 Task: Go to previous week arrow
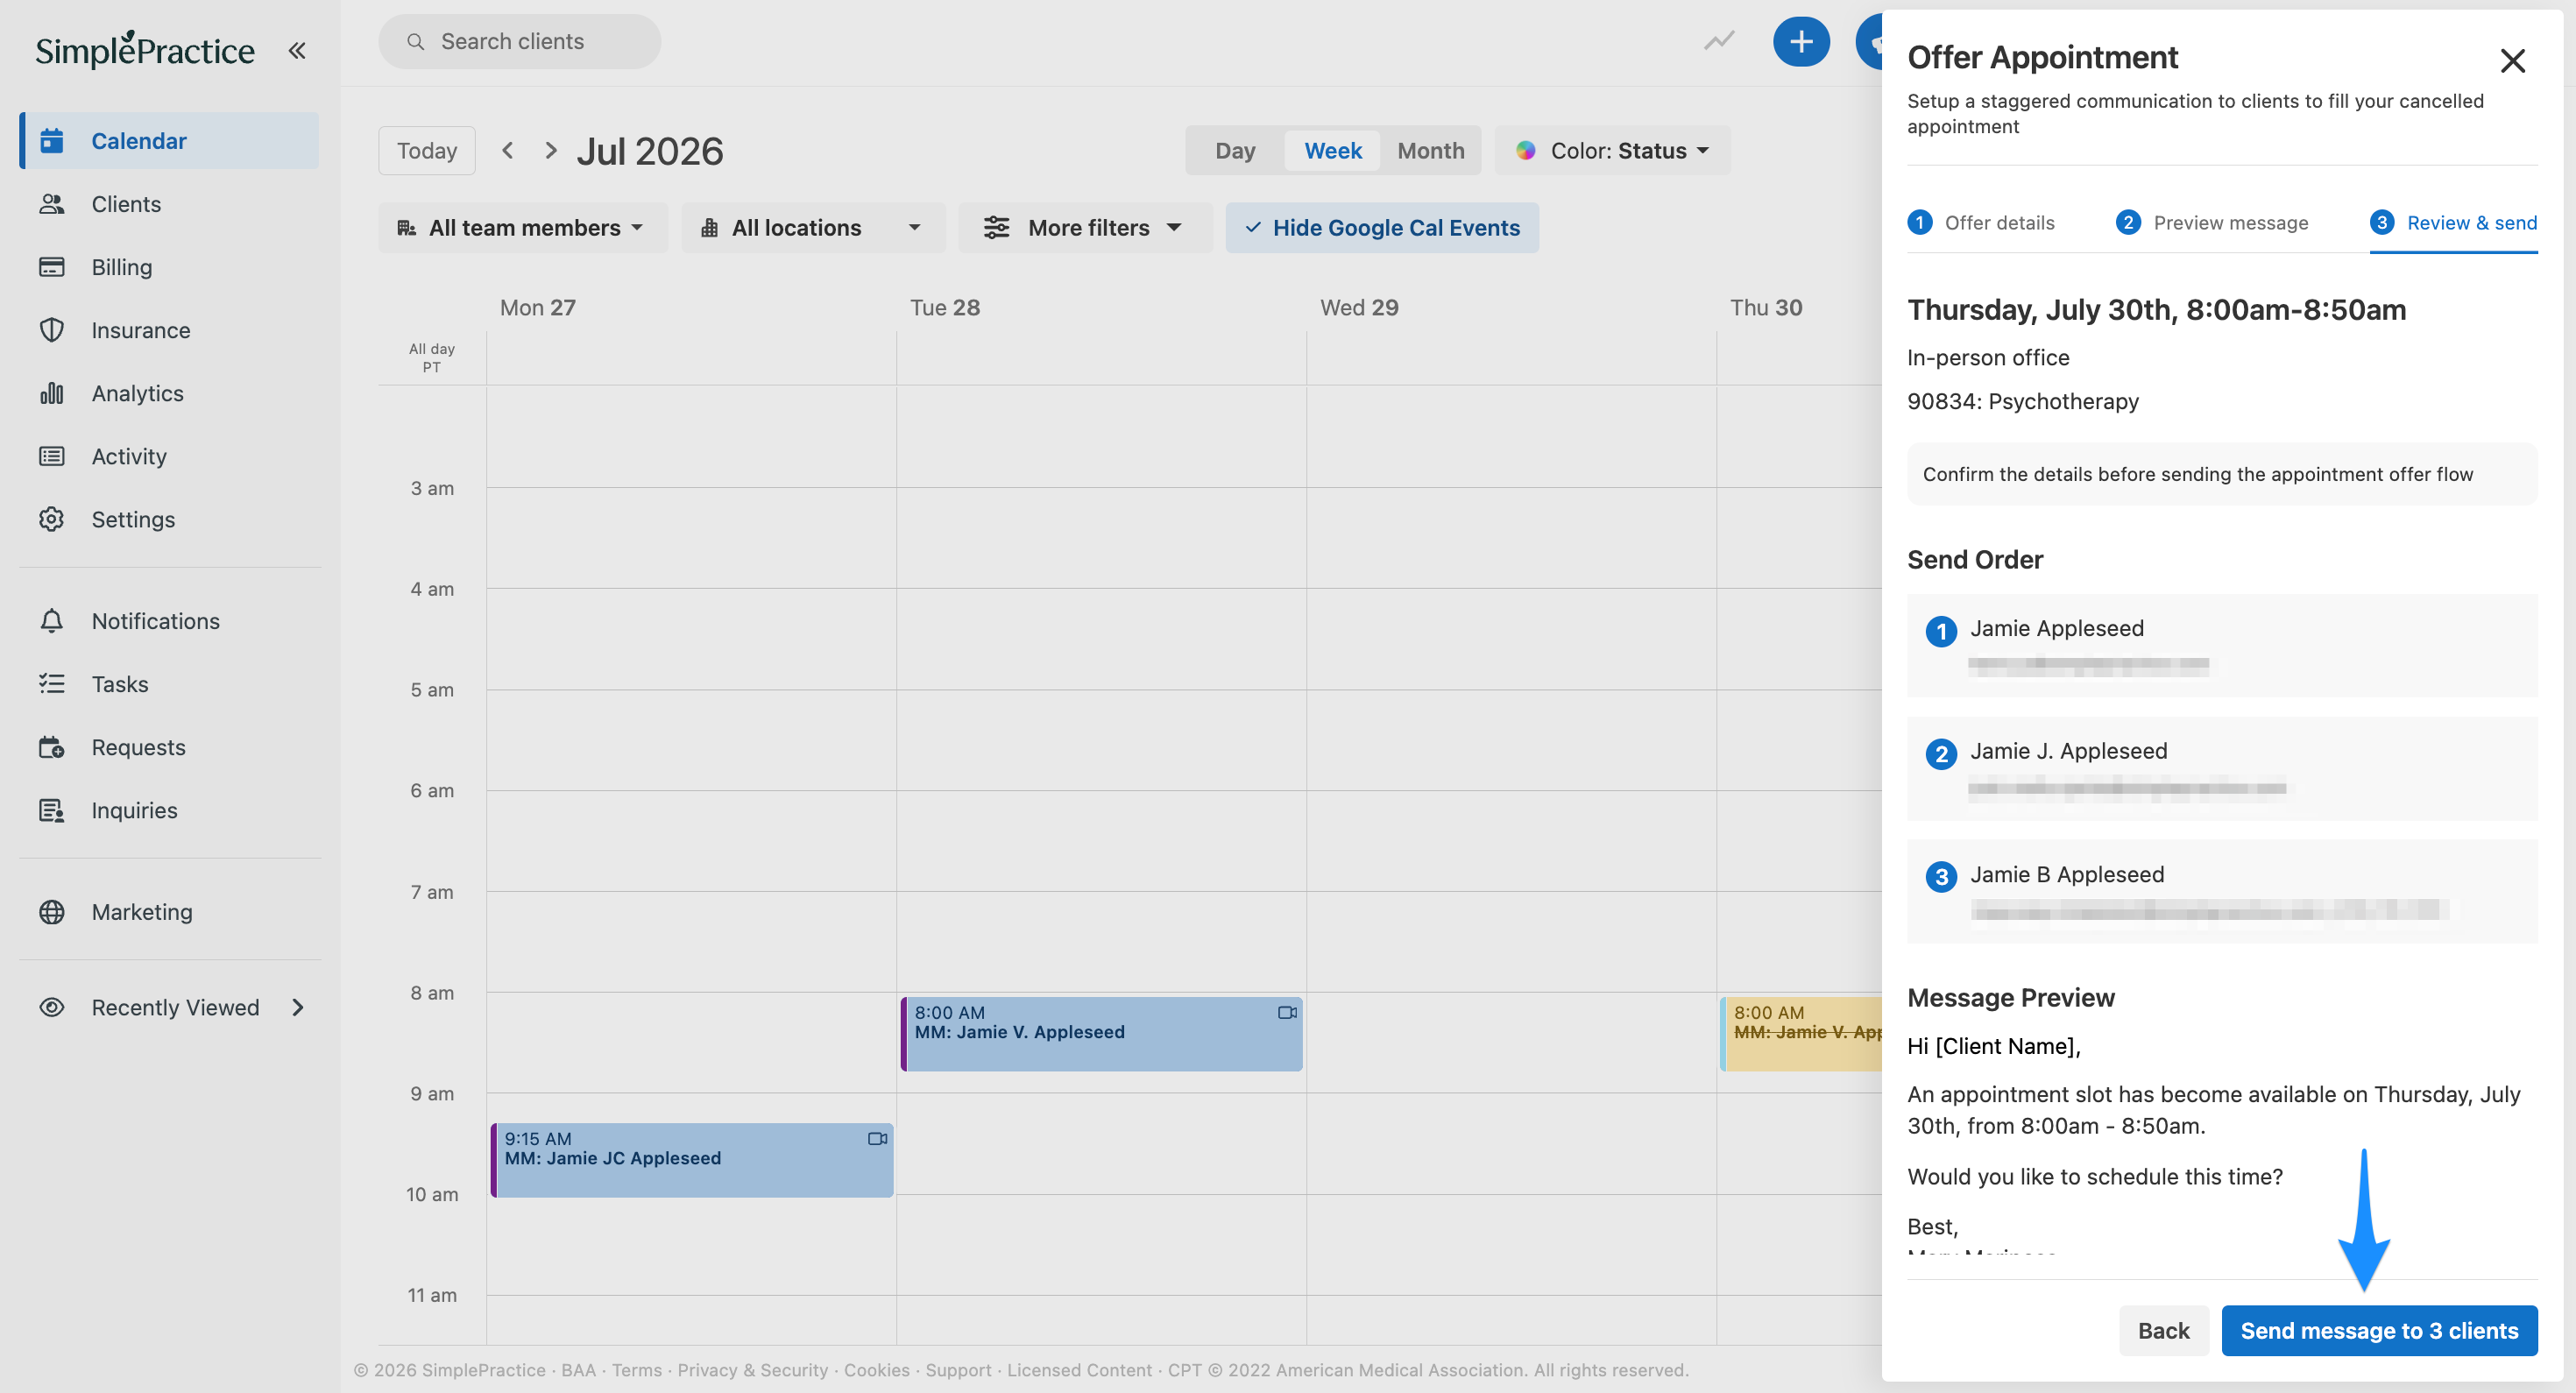coord(508,150)
